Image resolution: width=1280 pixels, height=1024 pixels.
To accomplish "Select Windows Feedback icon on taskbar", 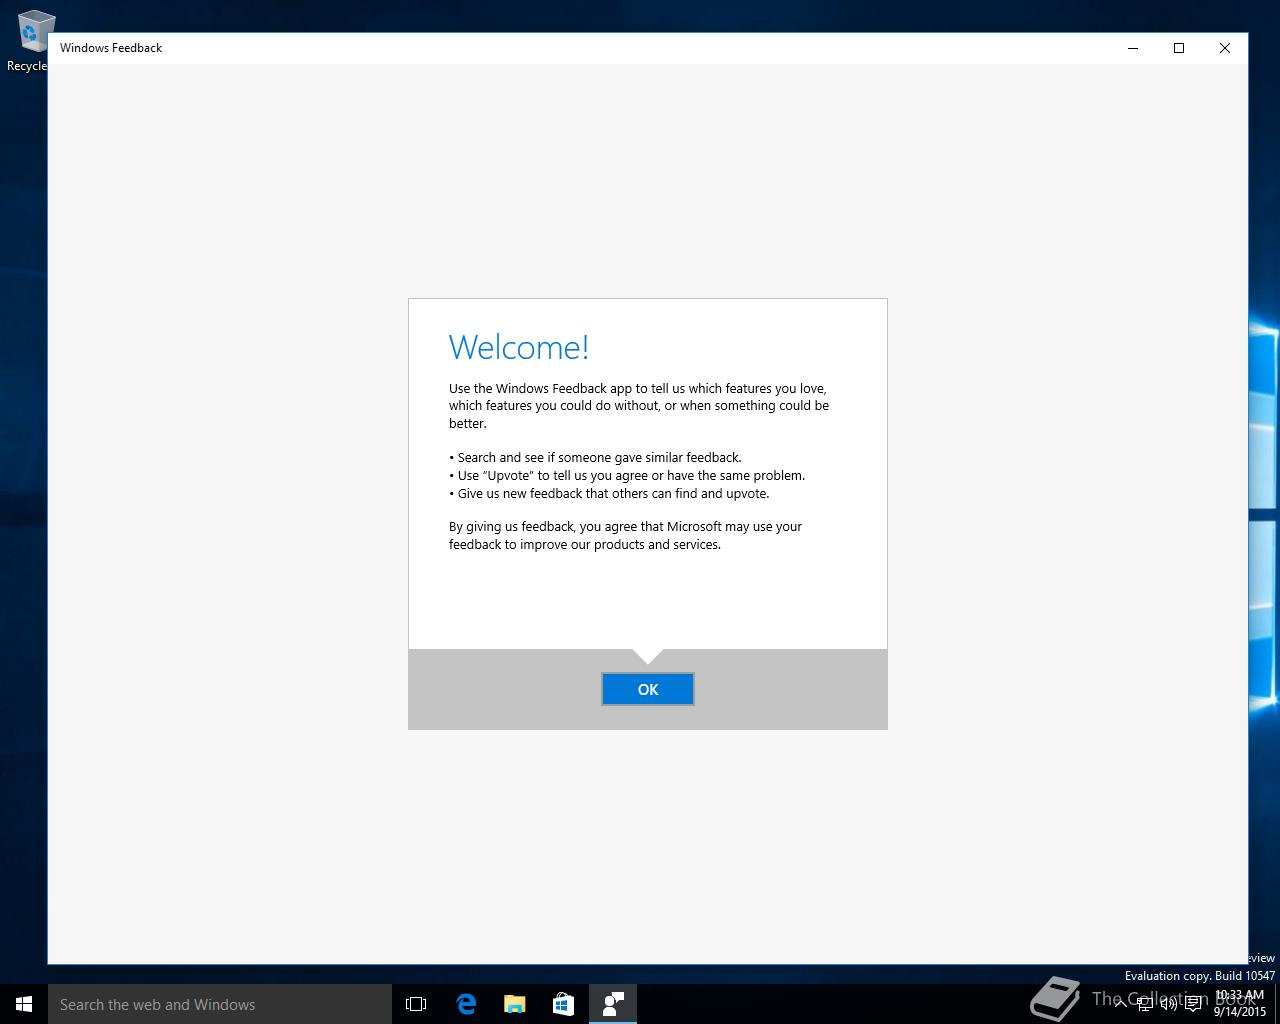I will (x=613, y=1004).
